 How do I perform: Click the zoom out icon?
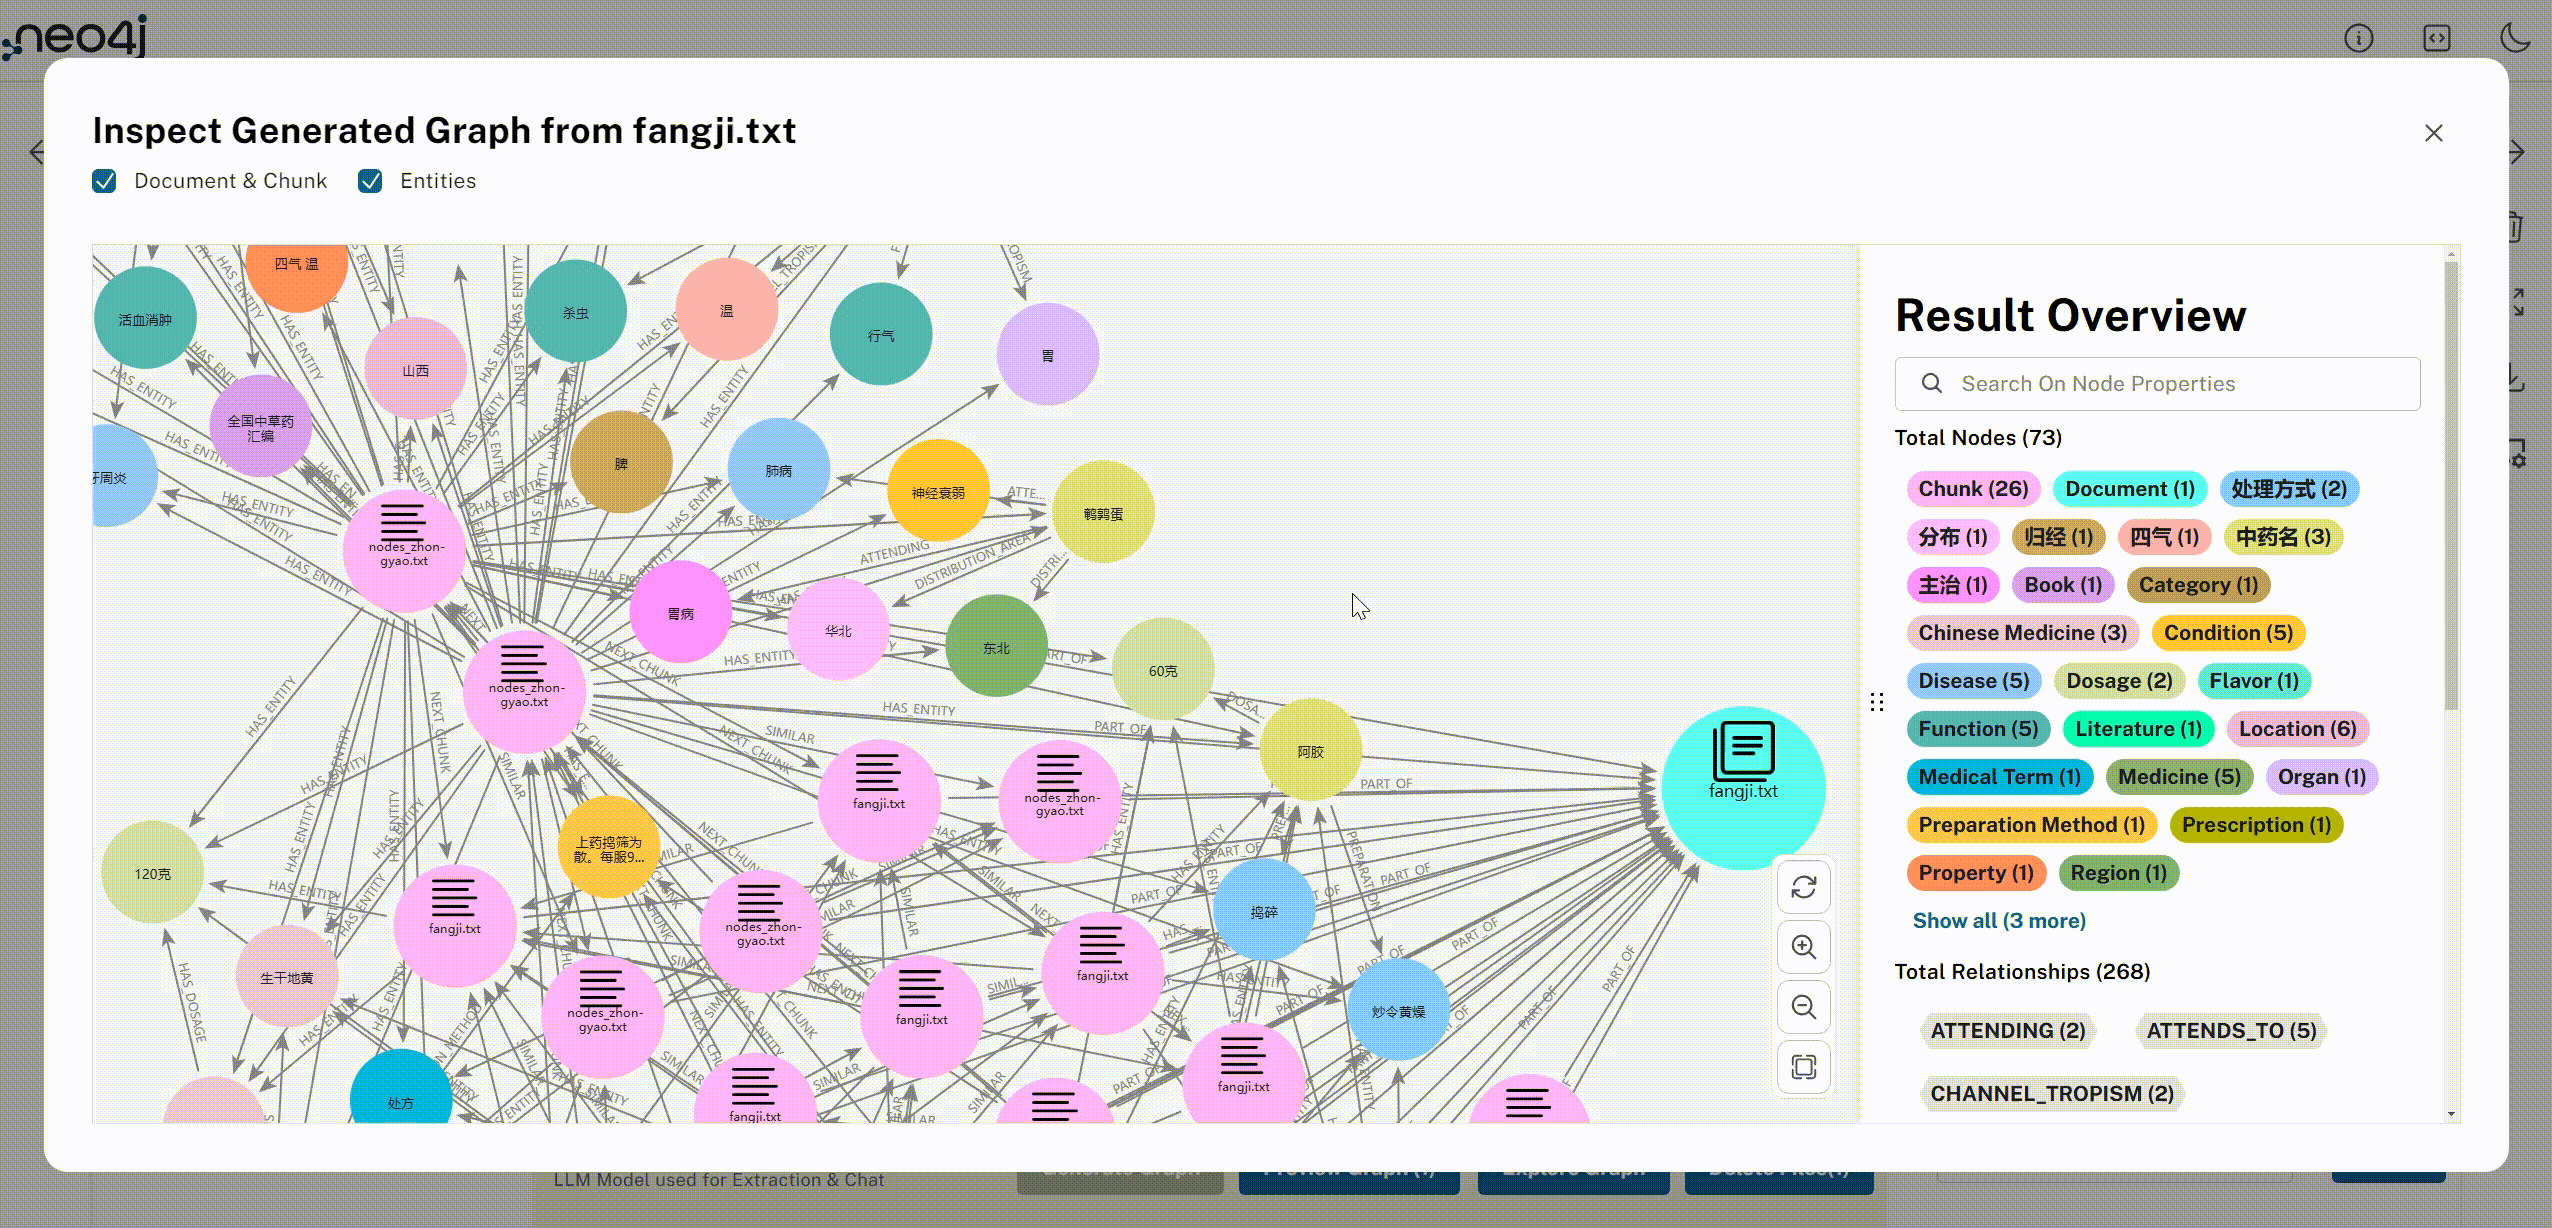(x=1803, y=1008)
